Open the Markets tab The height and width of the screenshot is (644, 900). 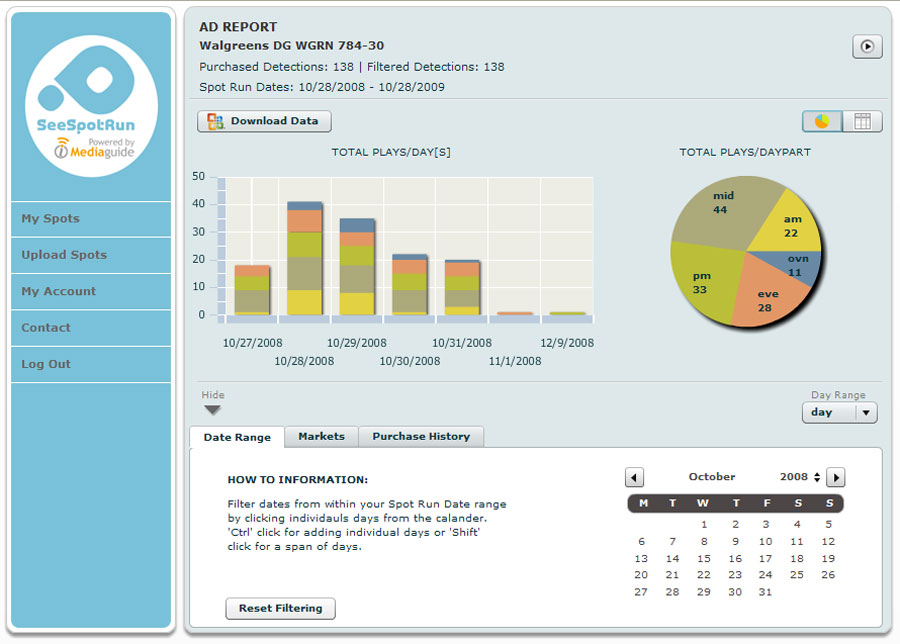tap(321, 437)
